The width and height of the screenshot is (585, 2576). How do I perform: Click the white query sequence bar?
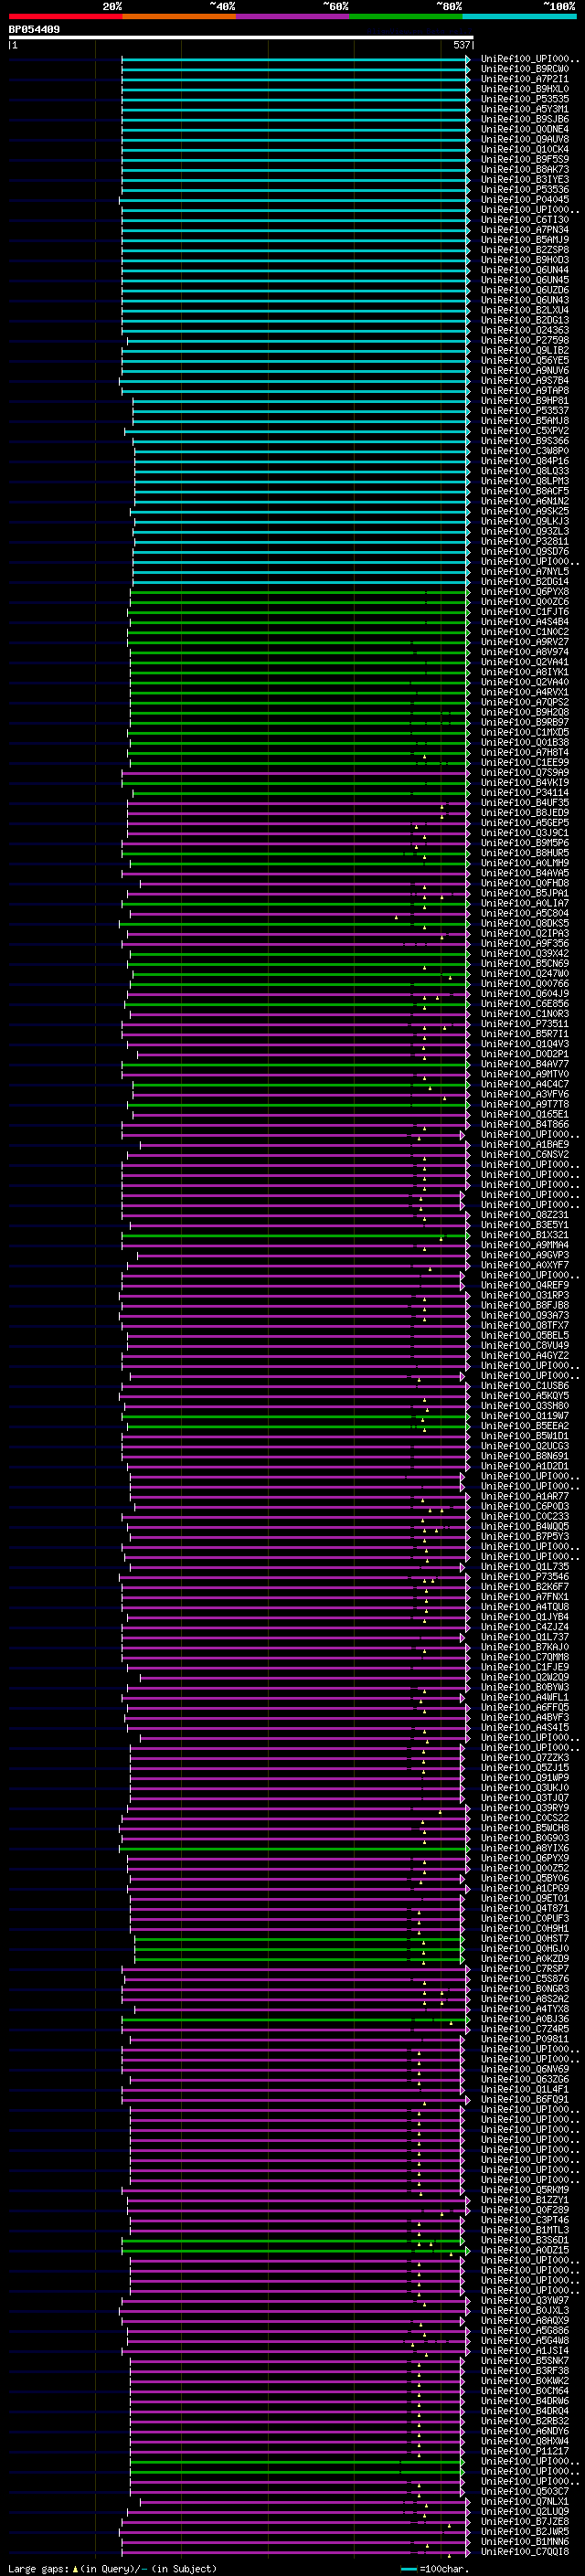click(x=240, y=37)
